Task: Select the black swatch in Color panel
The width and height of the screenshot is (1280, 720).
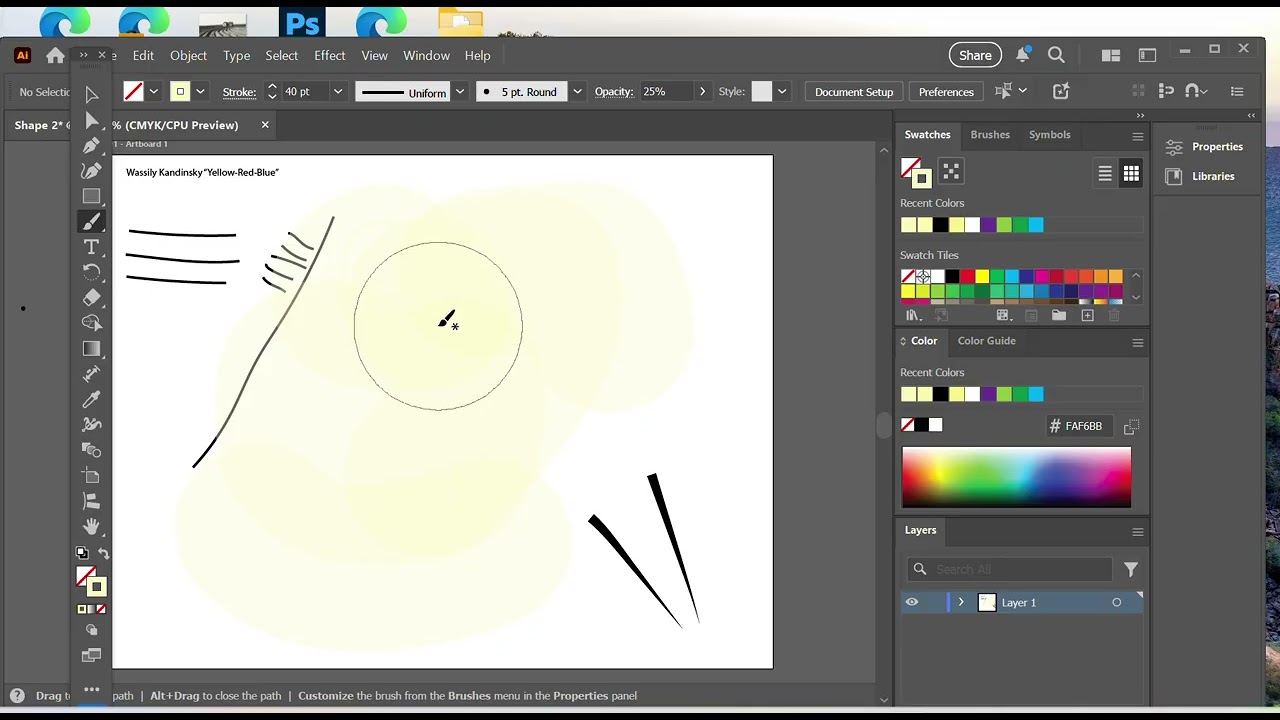Action: pyautogui.click(x=921, y=425)
